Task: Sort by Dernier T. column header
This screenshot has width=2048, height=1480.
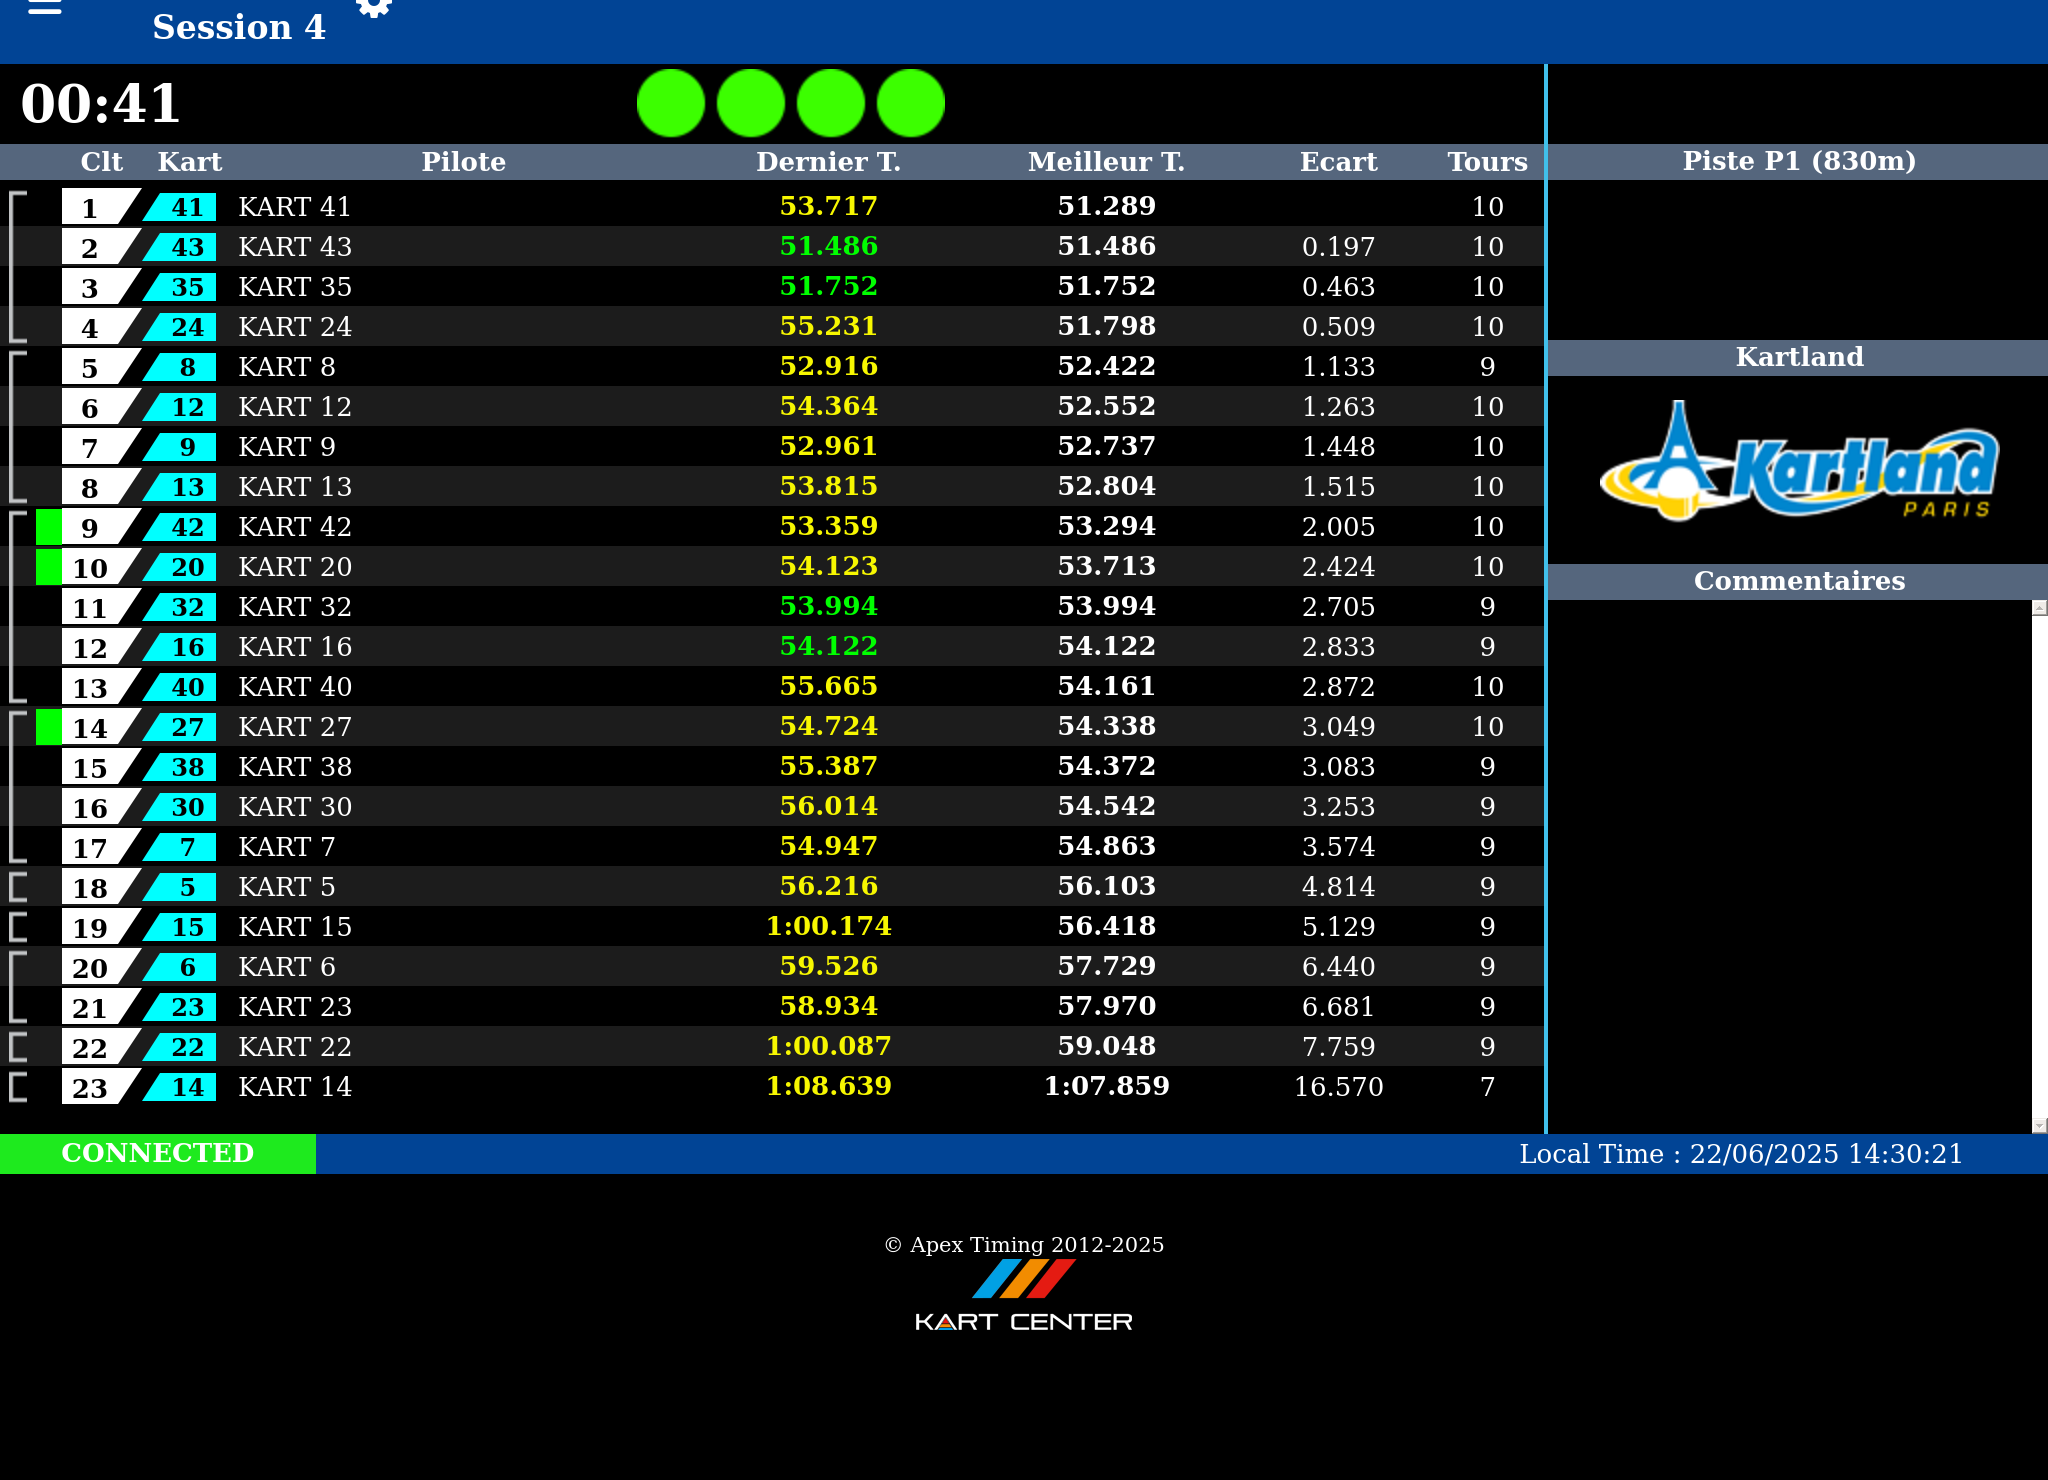Action: coord(828,162)
